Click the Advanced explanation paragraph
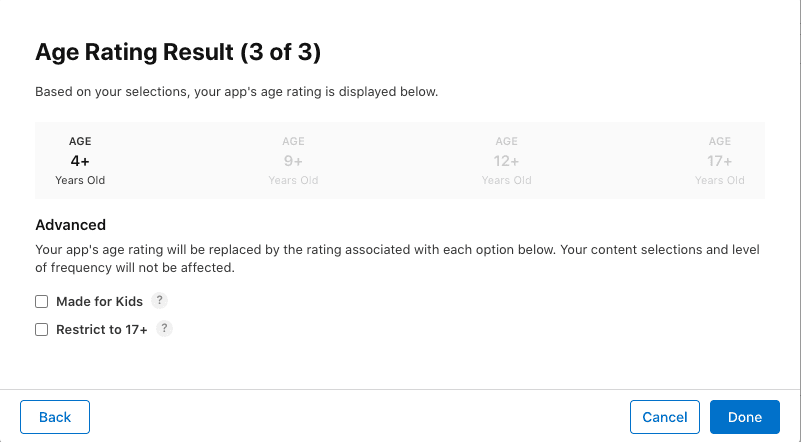 click(397, 257)
